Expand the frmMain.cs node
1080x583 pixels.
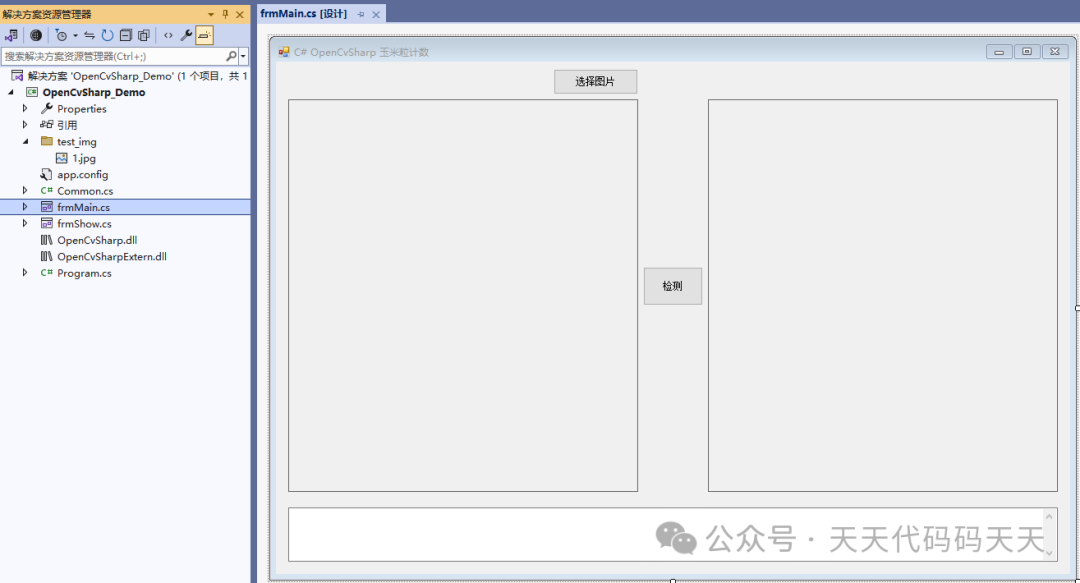(25, 207)
